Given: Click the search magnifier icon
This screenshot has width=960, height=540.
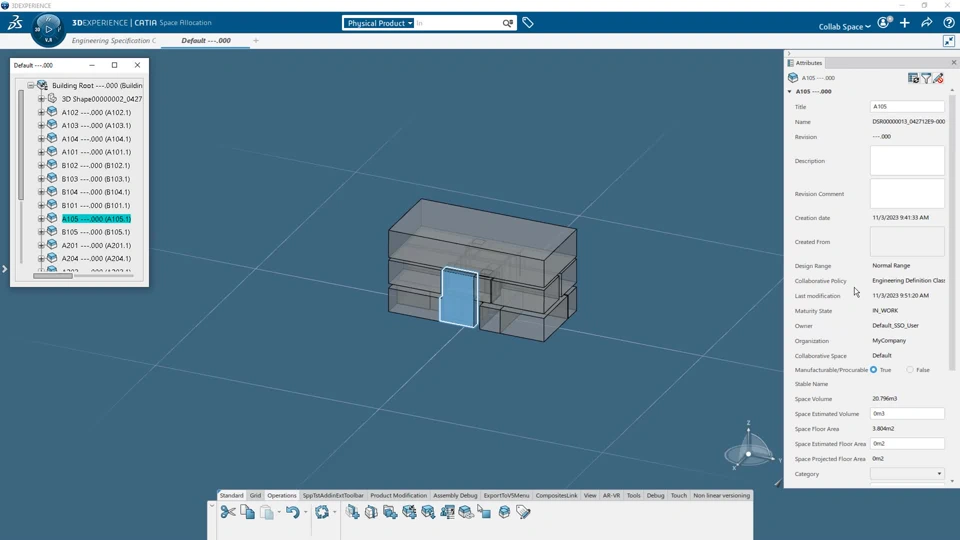Looking at the screenshot, I should coord(508,23).
